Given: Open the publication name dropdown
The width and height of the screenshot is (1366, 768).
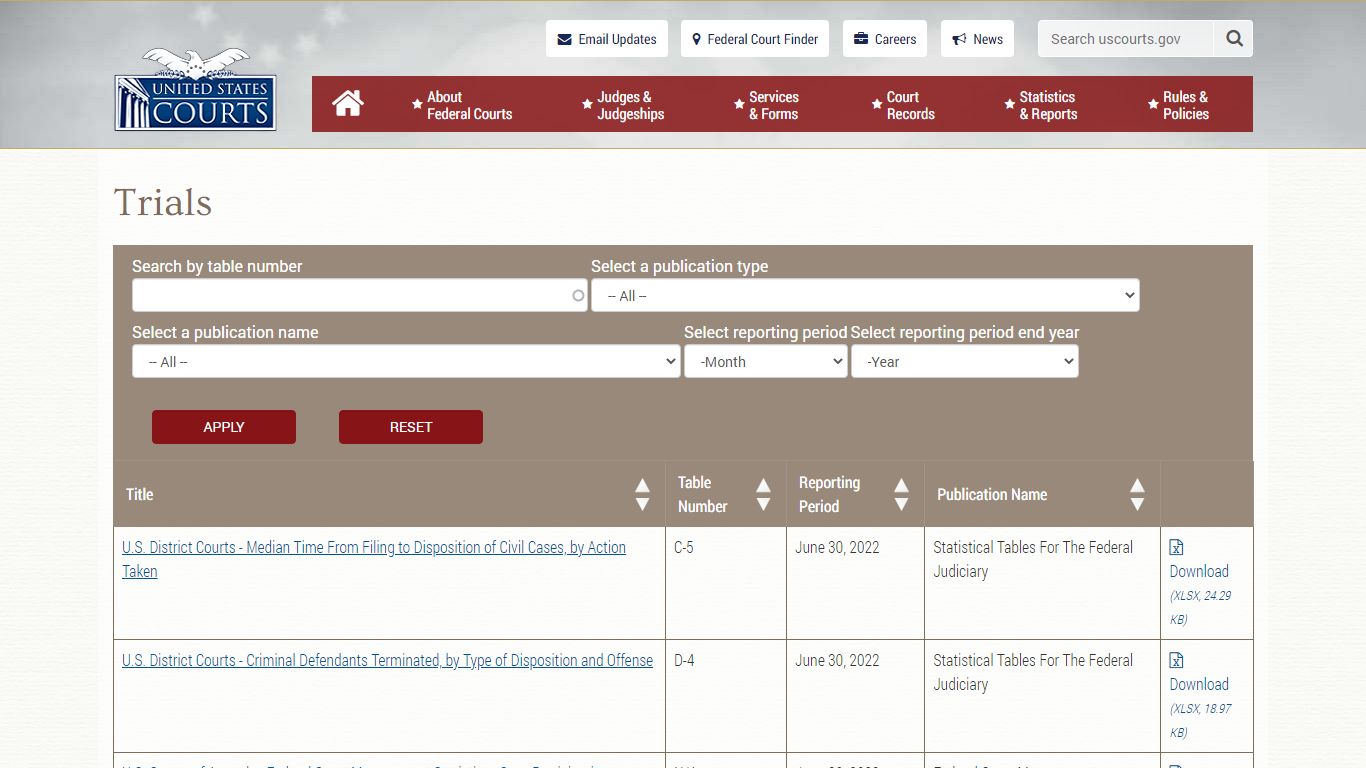Looking at the screenshot, I should coord(406,361).
